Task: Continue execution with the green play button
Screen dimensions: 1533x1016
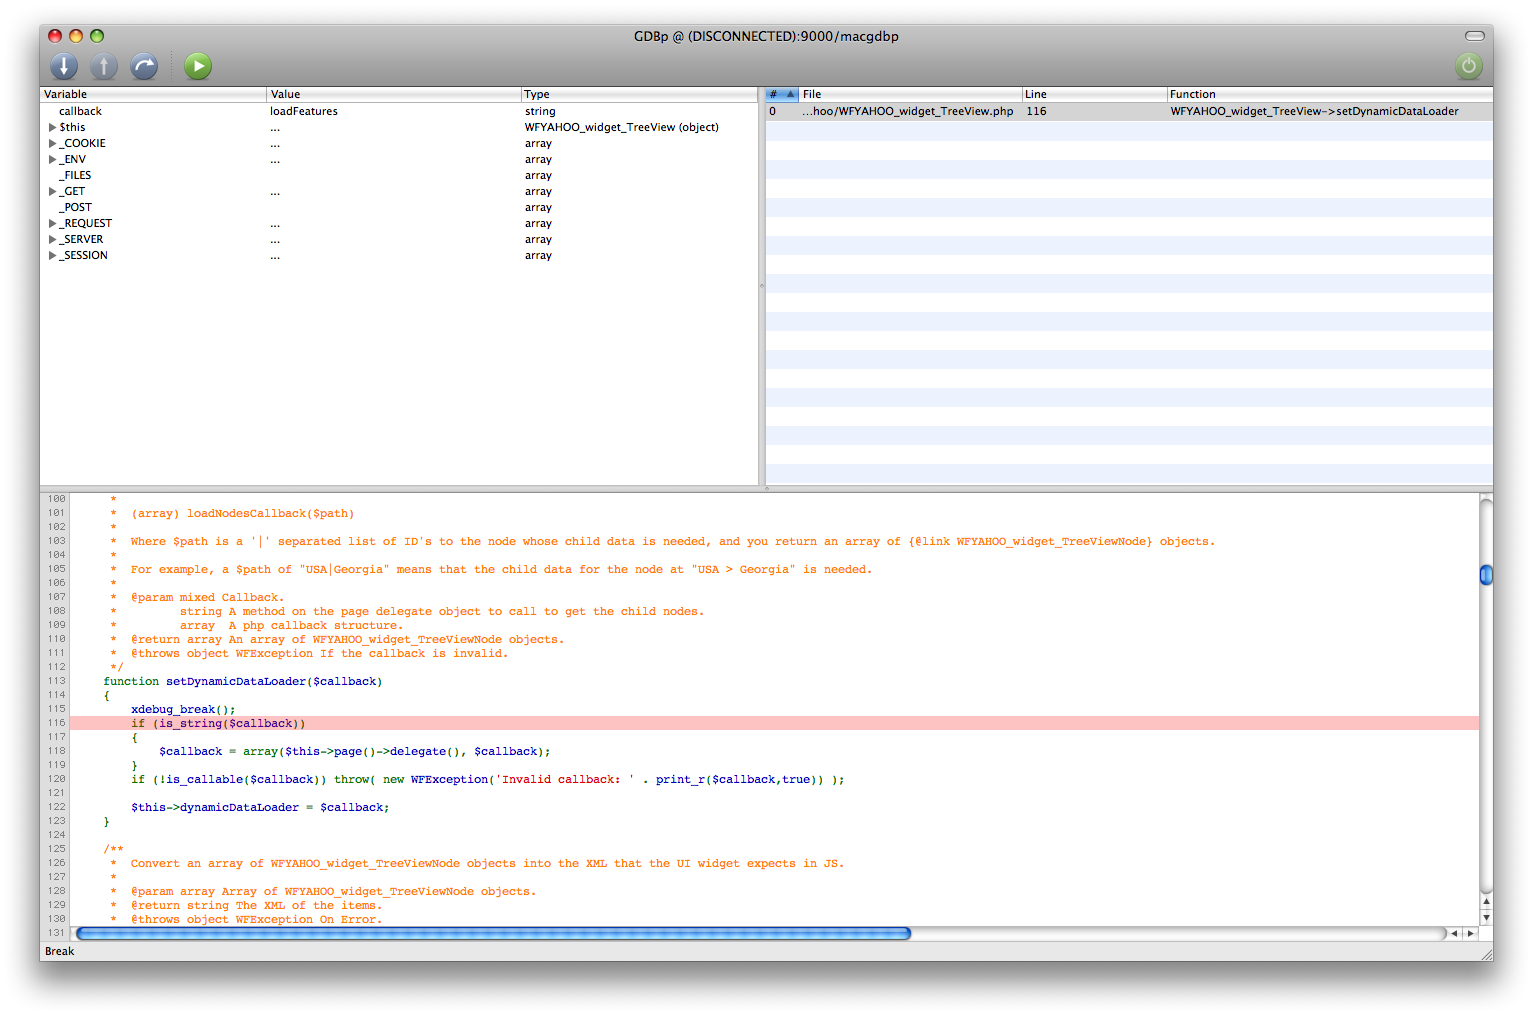Action: pyautogui.click(x=198, y=66)
